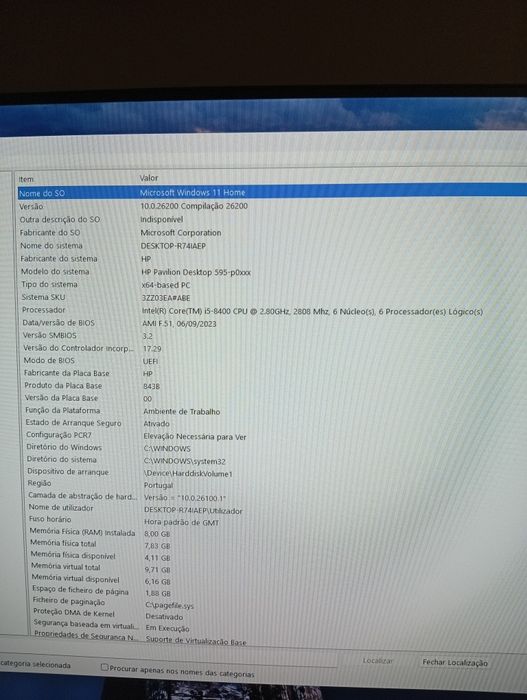527x700 pixels.
Task: Click the value 'C:\WINDOWS\system32'
Action: (185, 461)
